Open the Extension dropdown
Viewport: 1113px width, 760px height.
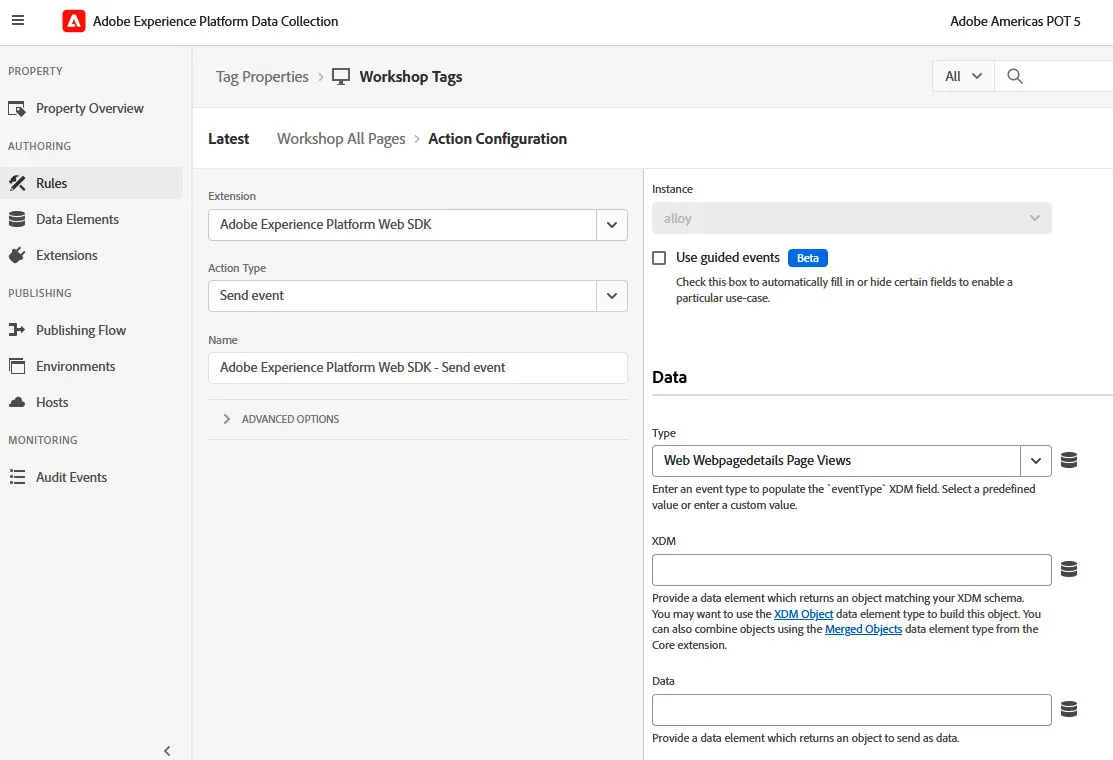[612, 225]
